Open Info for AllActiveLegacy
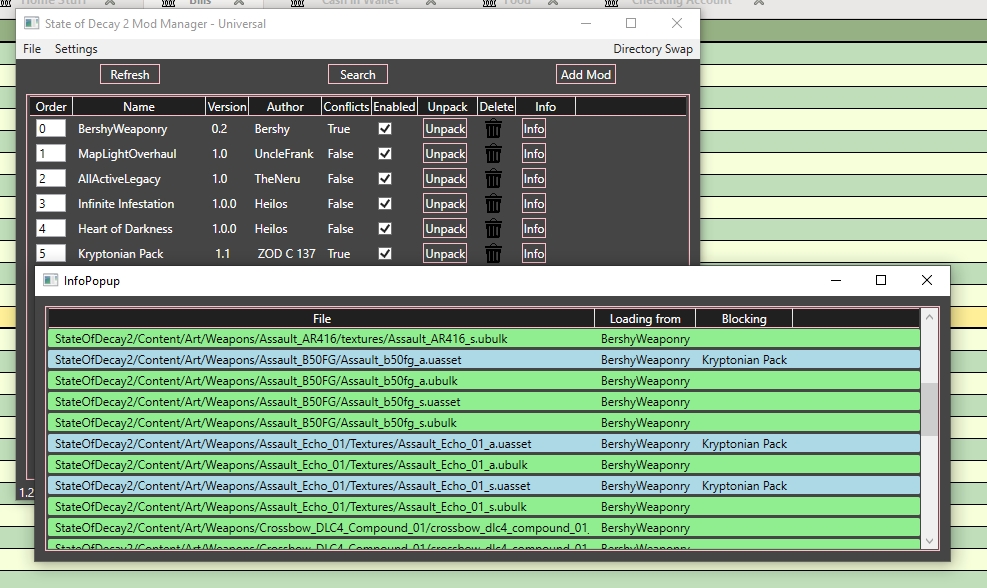 534,179
